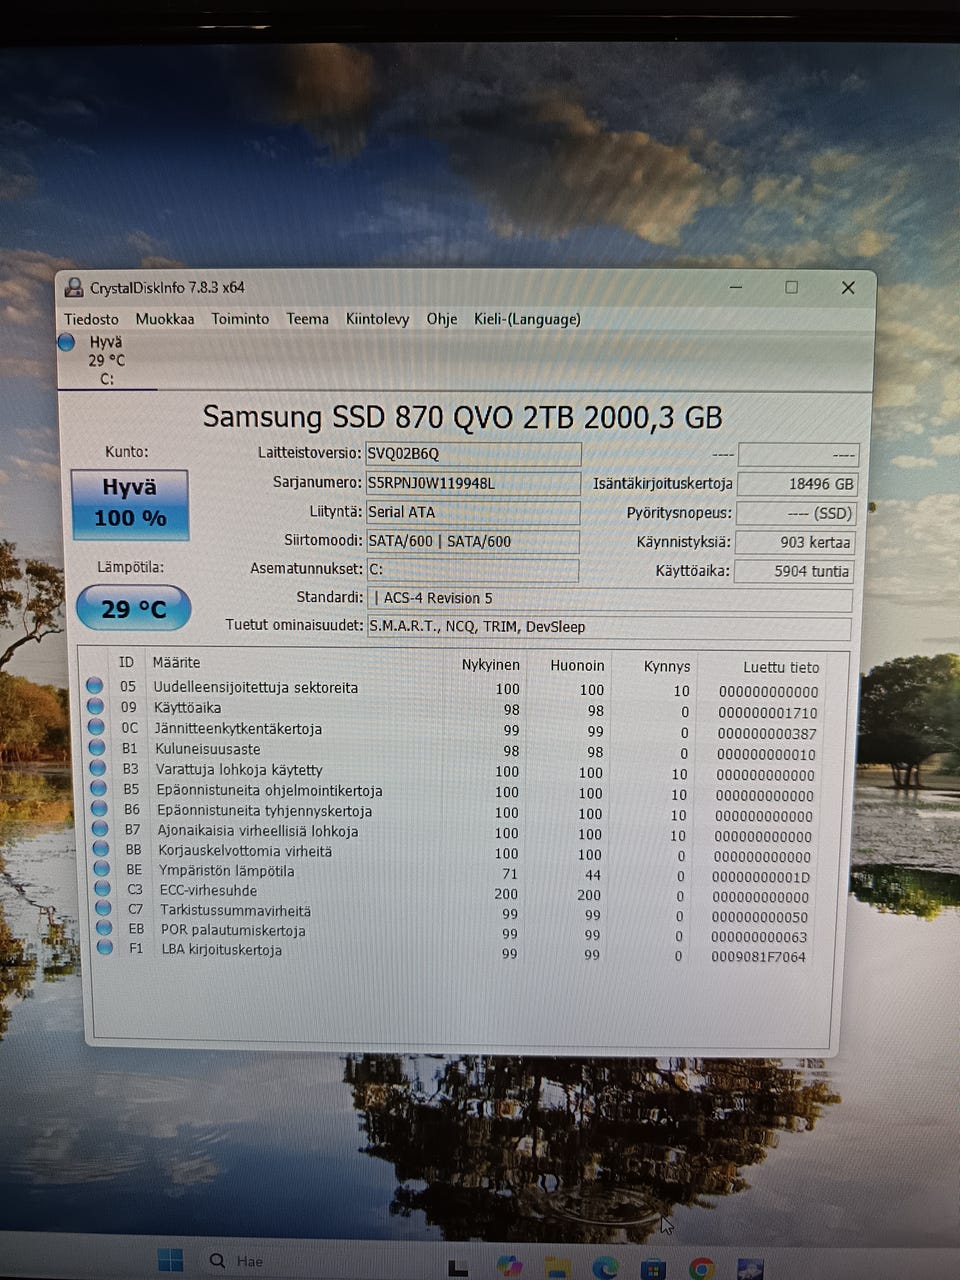
Task: Click the status circle for Epäonnistuneita ohjelmointikertoja
Action: 99,788
